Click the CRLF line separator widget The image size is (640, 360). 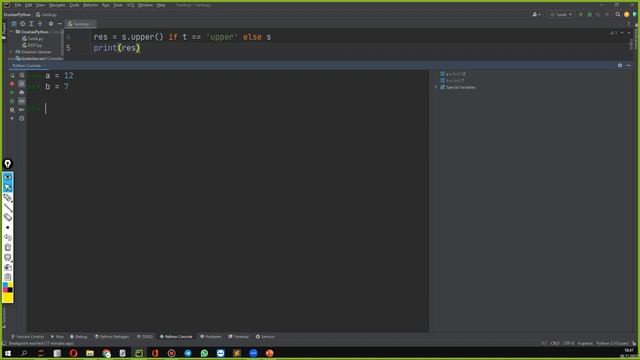tap(555, 343)
